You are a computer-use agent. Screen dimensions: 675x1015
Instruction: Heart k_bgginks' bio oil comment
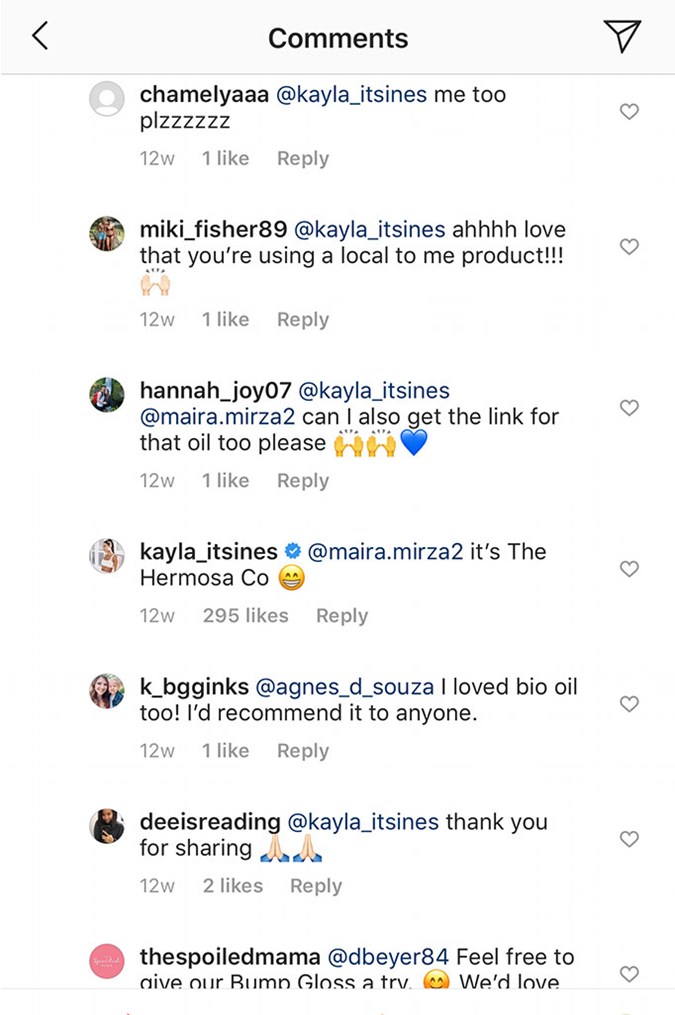(629, 704)
